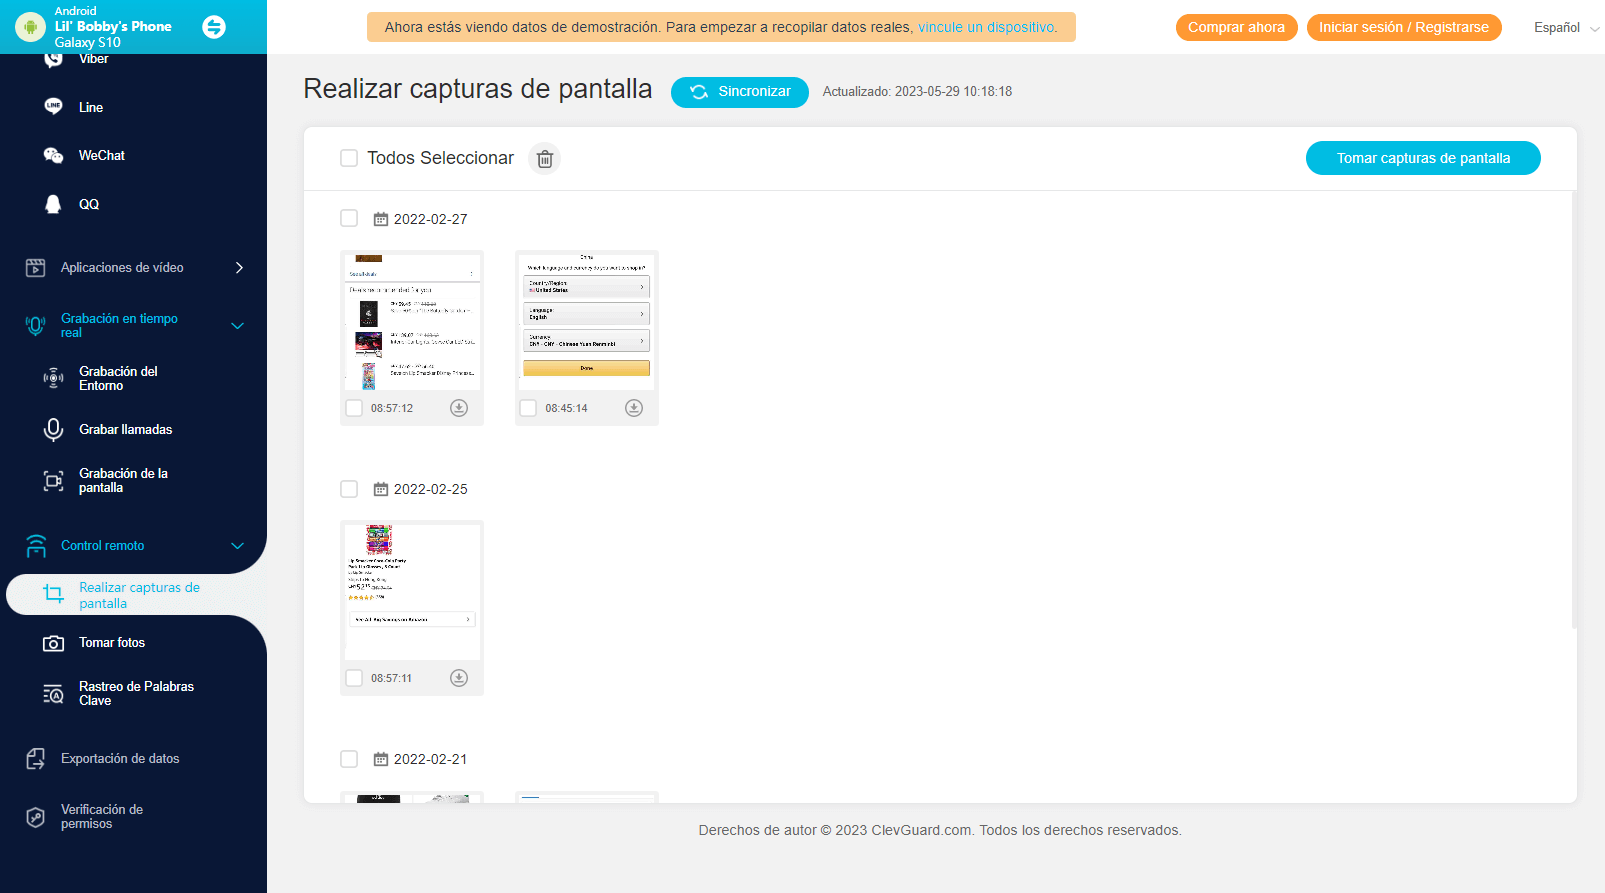
Task: Click the Android device avatar icon
Action: [30, 27]
